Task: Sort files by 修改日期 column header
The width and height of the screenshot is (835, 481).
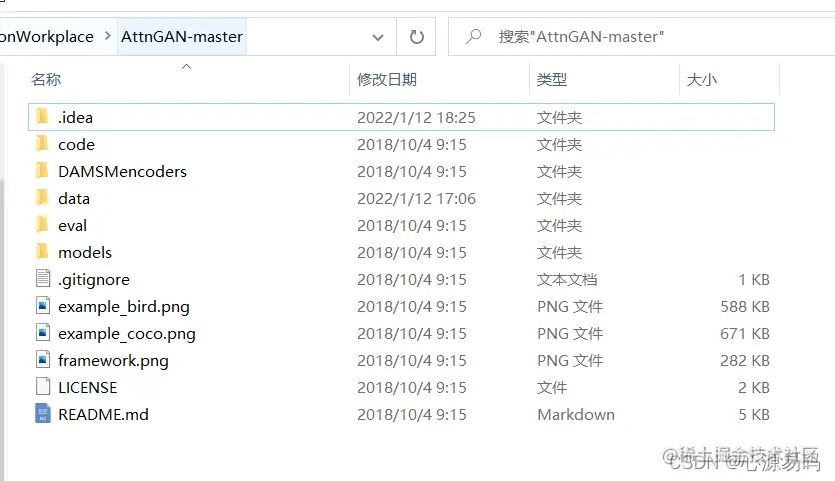Action: (x=387, y=79)
